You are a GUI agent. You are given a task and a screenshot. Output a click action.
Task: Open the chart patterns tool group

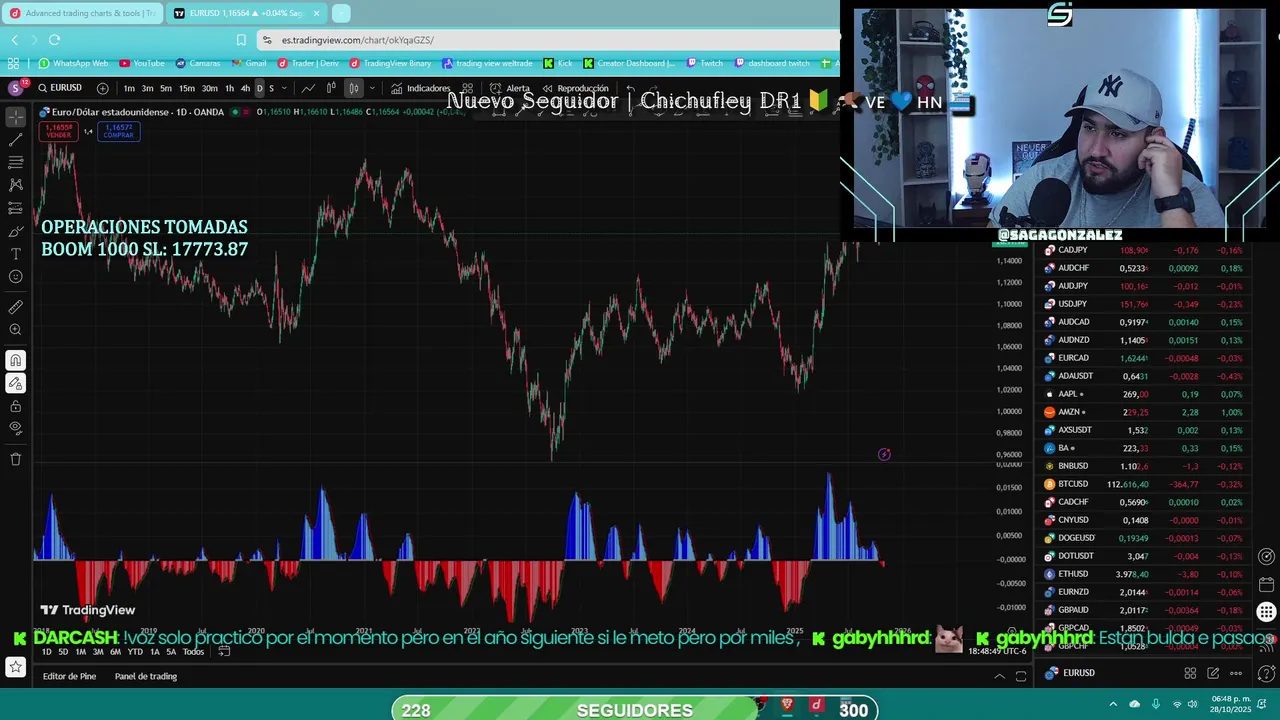(16, 185)
